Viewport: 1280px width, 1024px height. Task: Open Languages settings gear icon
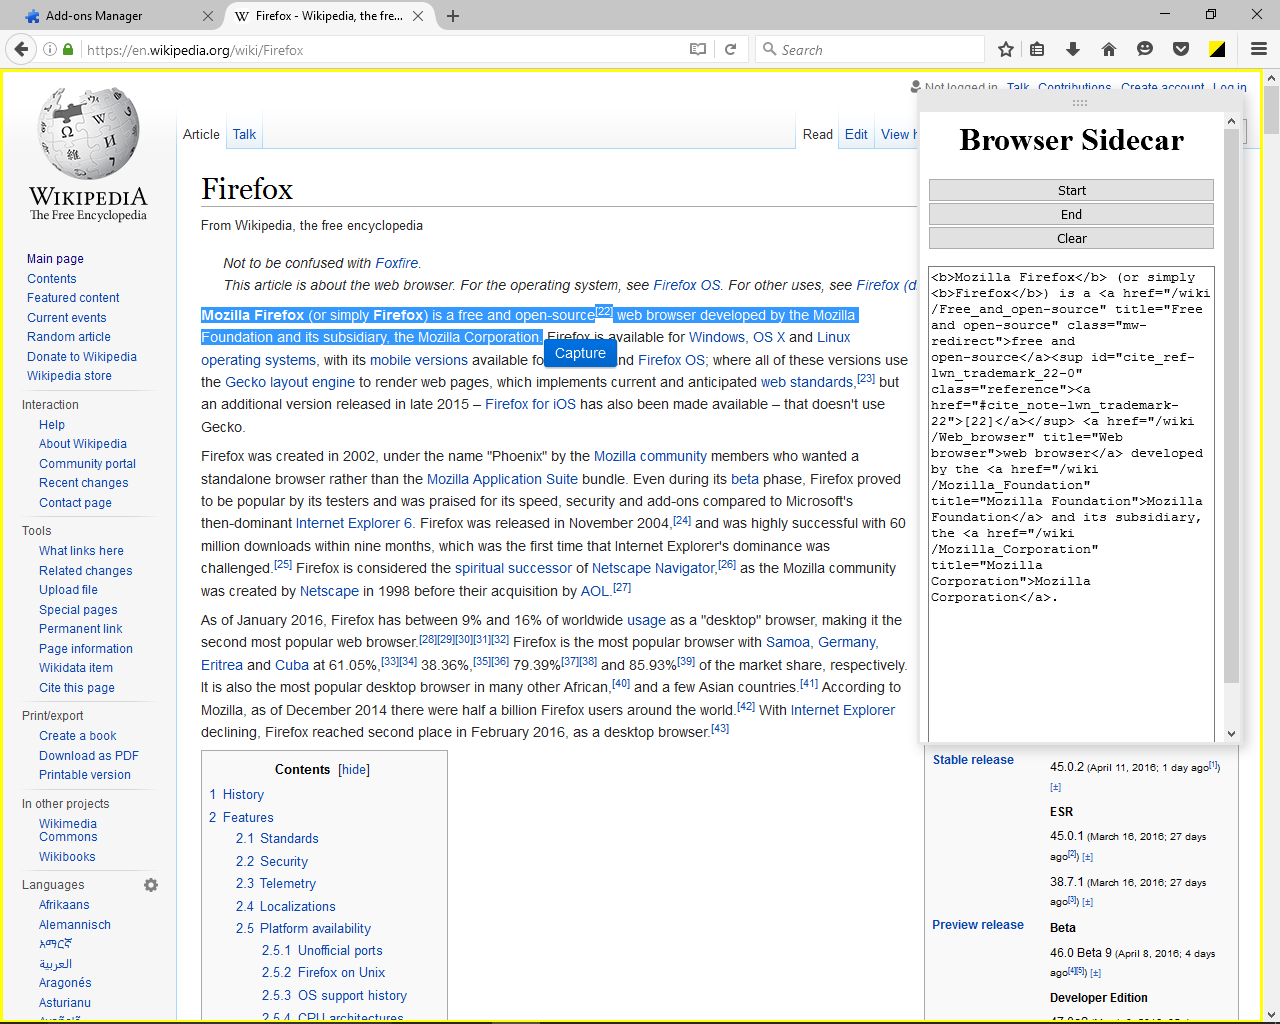tap(151, 885)
